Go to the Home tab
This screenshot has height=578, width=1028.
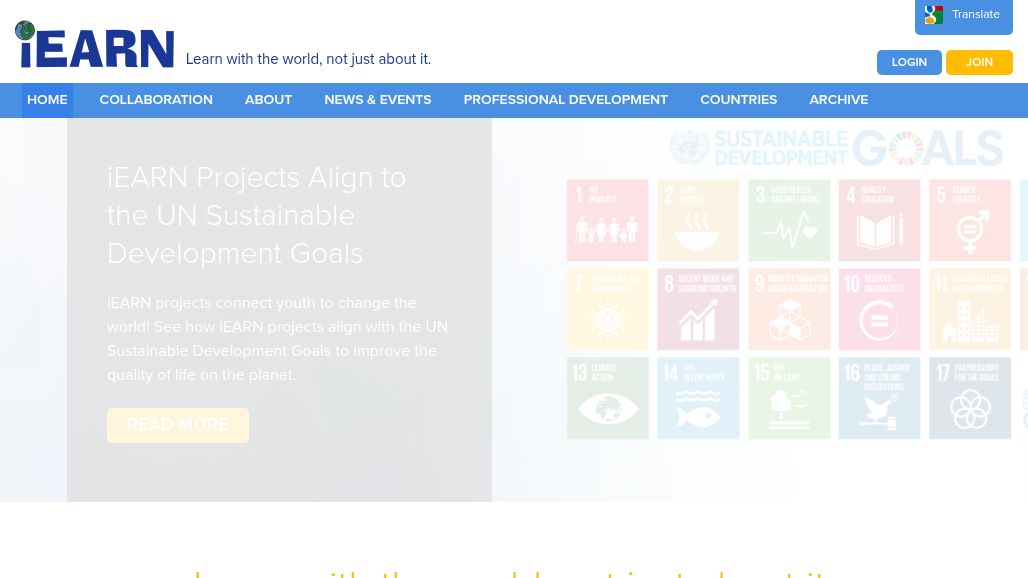(47, 100)
